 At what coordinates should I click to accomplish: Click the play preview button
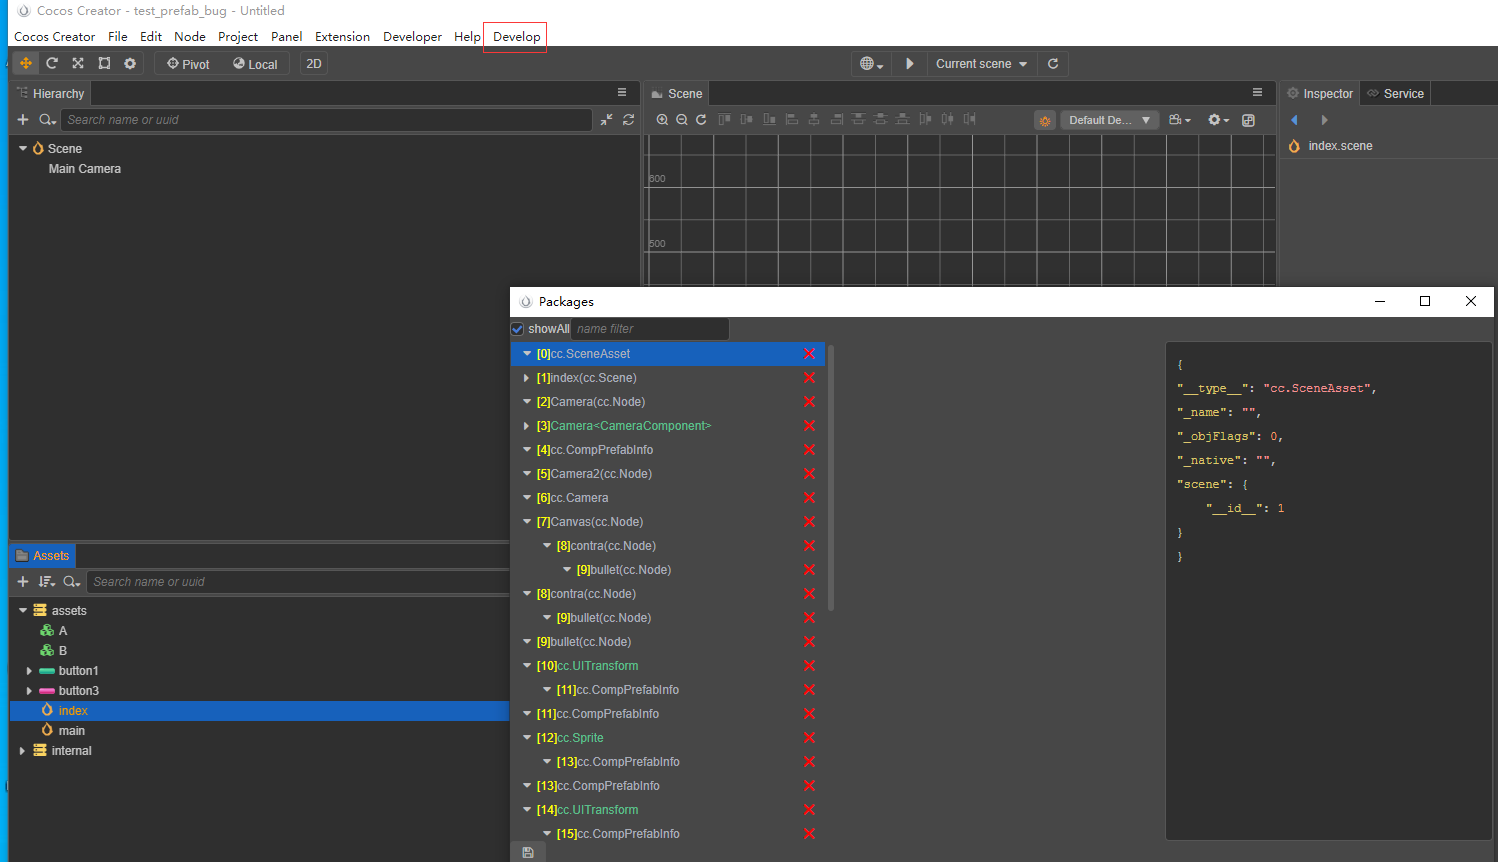click(909, 63)
